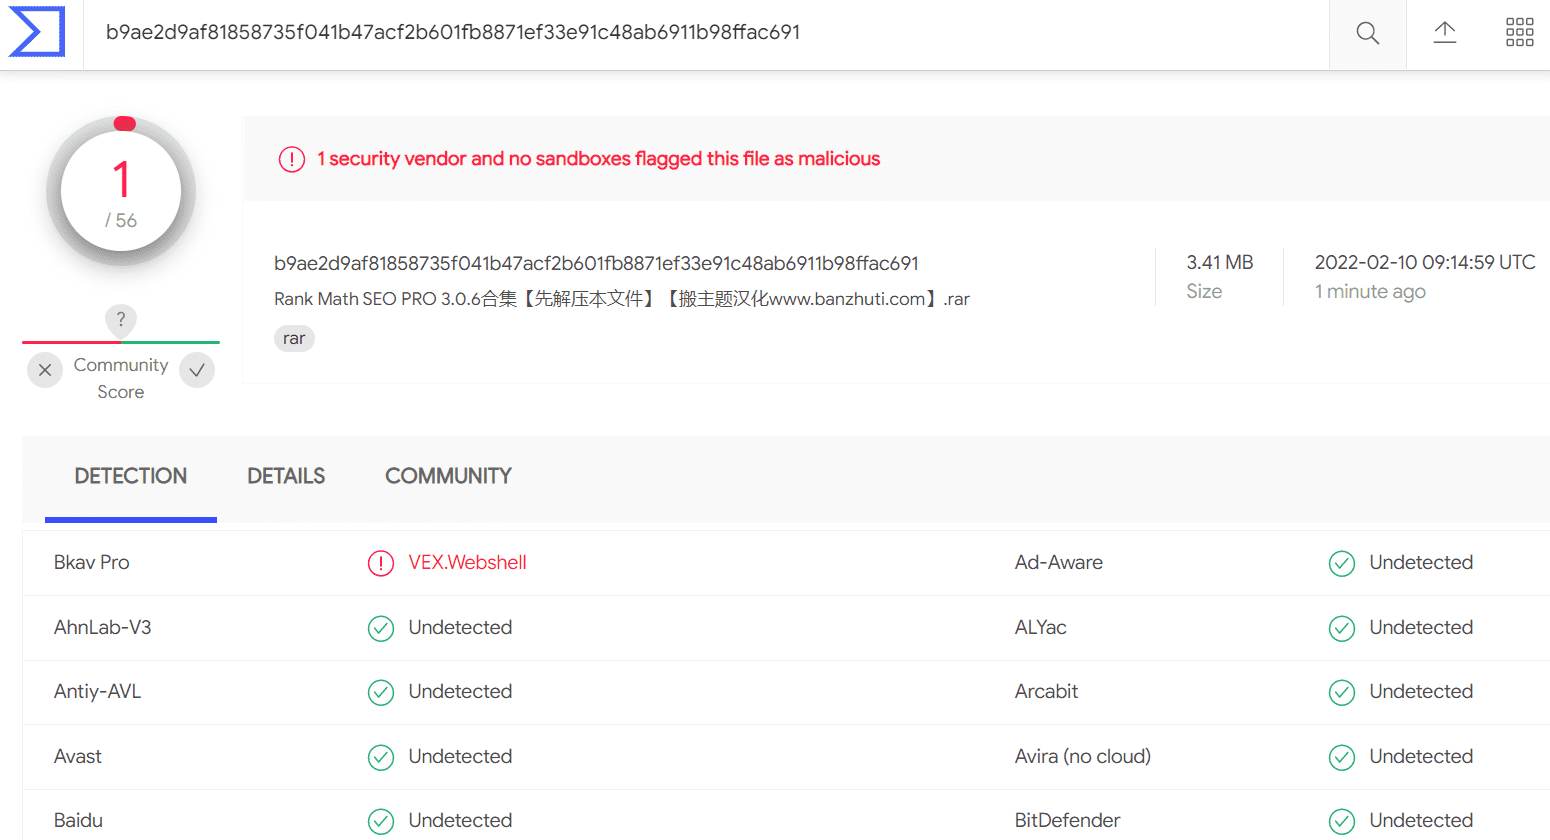Click the green check icon in Avast row
1550x840 pixels.
[381, 757]
